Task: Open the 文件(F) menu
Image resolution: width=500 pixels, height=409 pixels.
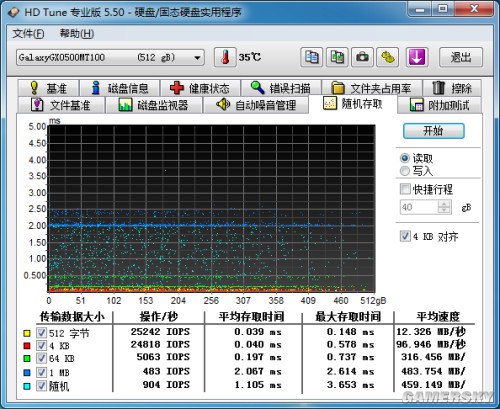Action: pyautogui.click(x=28, y=34)
